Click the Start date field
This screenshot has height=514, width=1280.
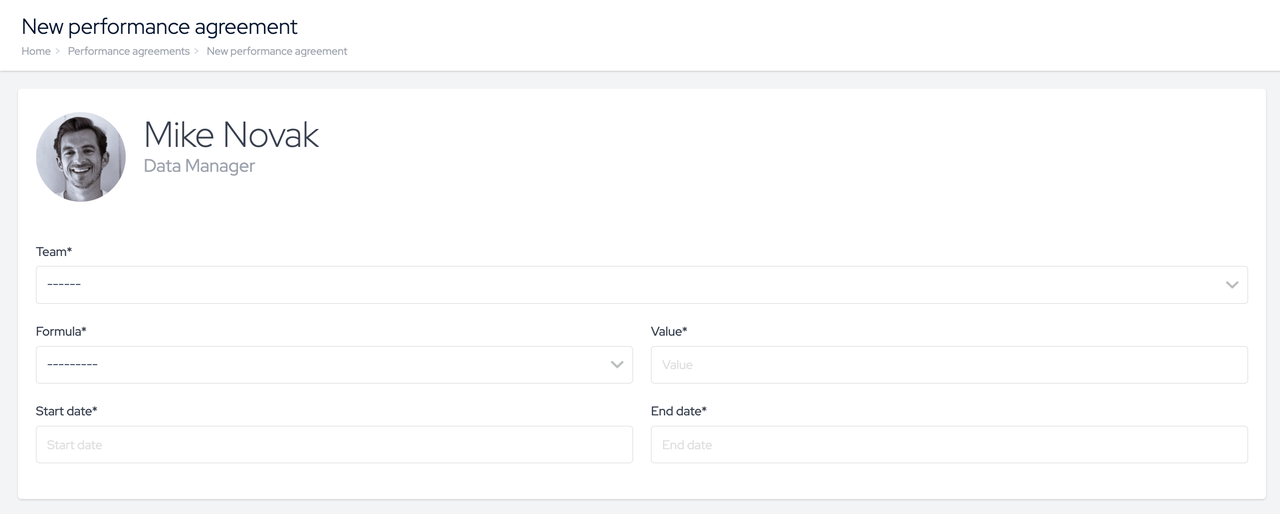click(x=334, y=445)
